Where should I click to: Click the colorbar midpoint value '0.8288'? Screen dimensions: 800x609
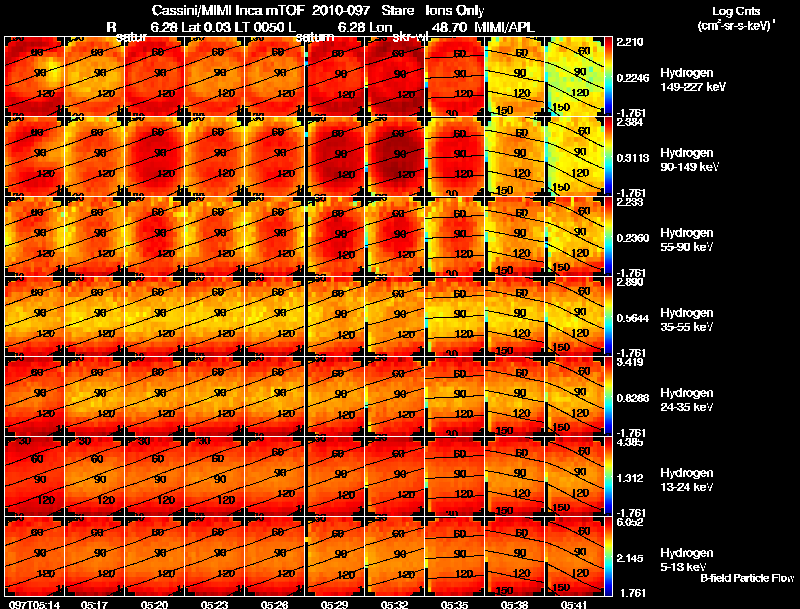click(x=633, y=398)
